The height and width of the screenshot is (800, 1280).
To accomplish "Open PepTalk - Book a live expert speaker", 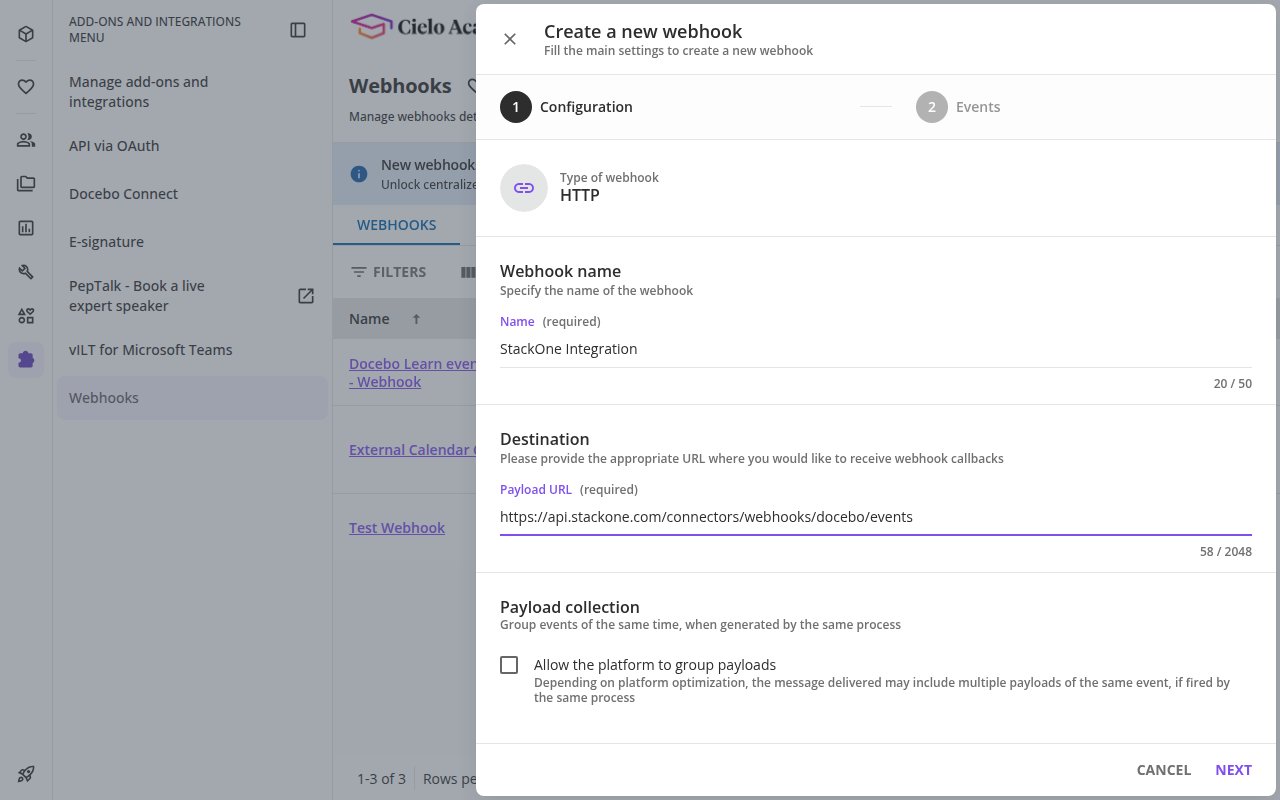I will pos(192,296).
